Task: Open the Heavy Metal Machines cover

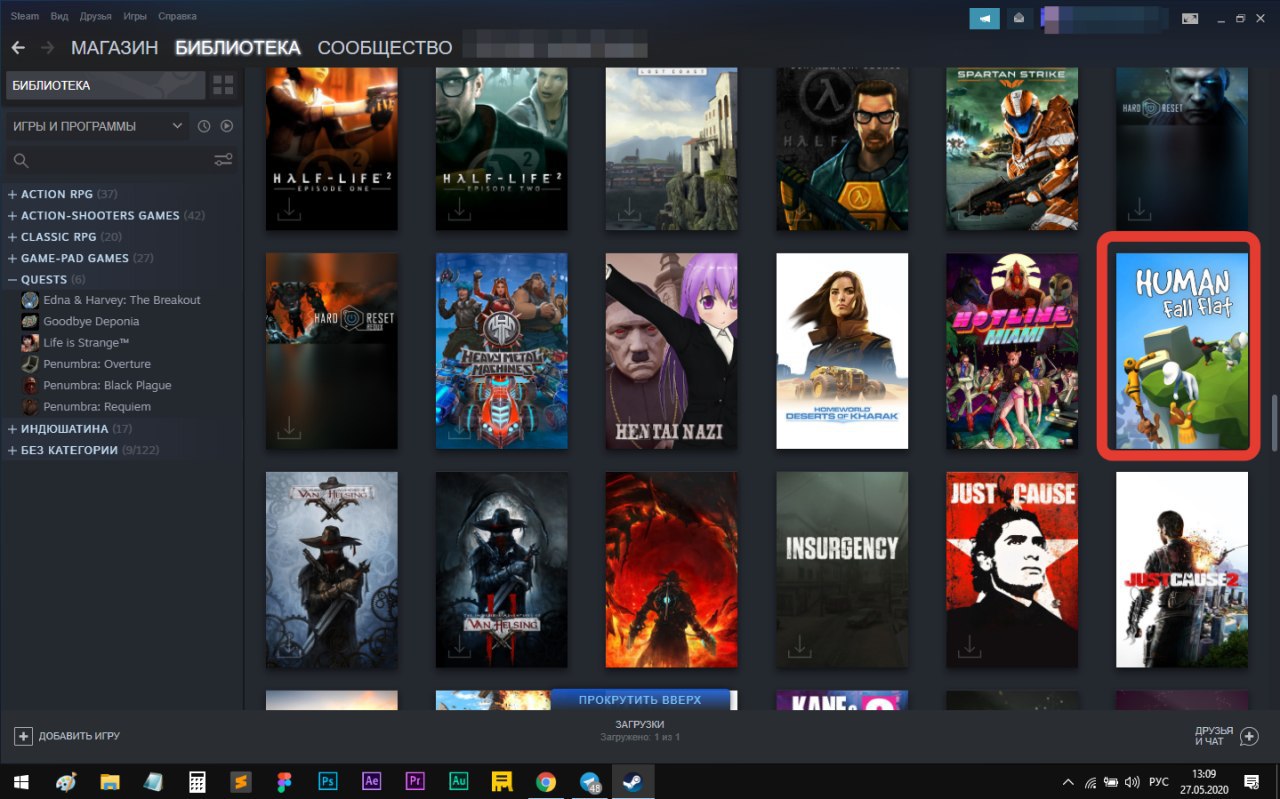Action: coord(502,350)
